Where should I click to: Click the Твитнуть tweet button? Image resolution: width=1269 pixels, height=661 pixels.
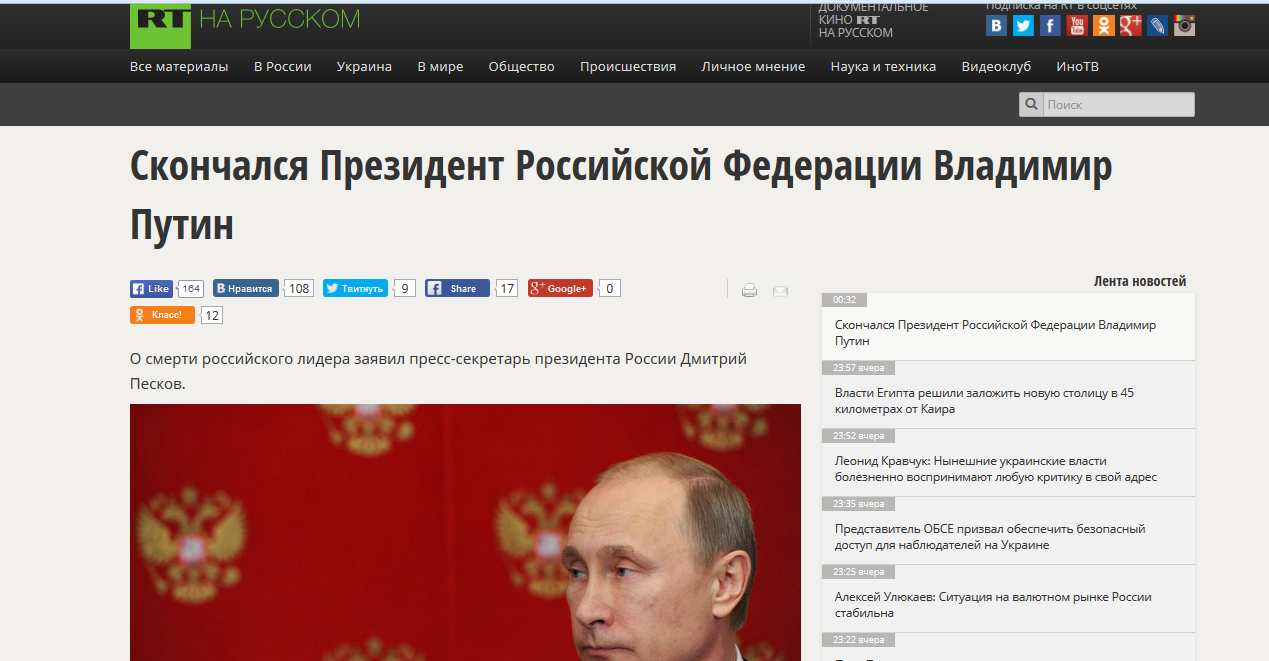pyautogui.click(x=355, y=289)
